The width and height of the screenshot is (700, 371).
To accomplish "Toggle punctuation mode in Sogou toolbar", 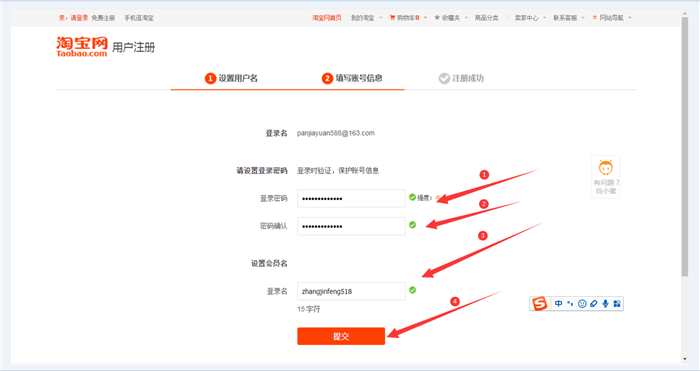I will coord(570,304).
